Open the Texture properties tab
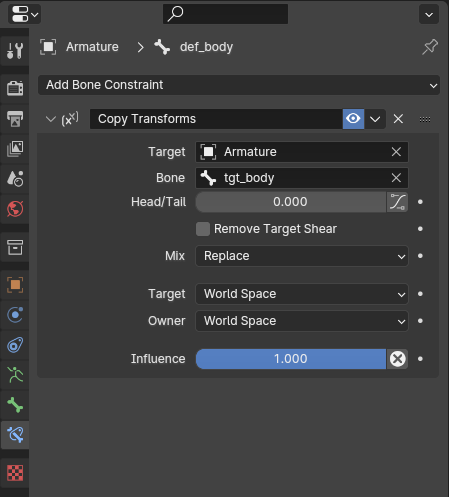Screen dimensions: 449x497 click(x=15, y=473)
